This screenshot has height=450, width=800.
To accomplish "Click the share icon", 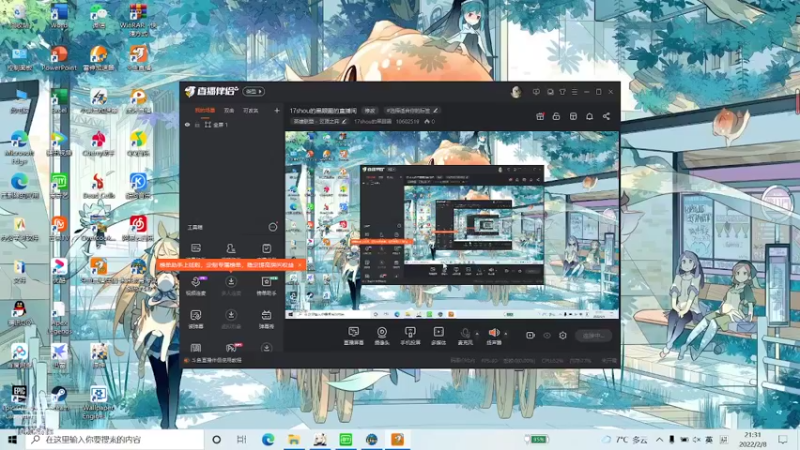I will (606, 116).
